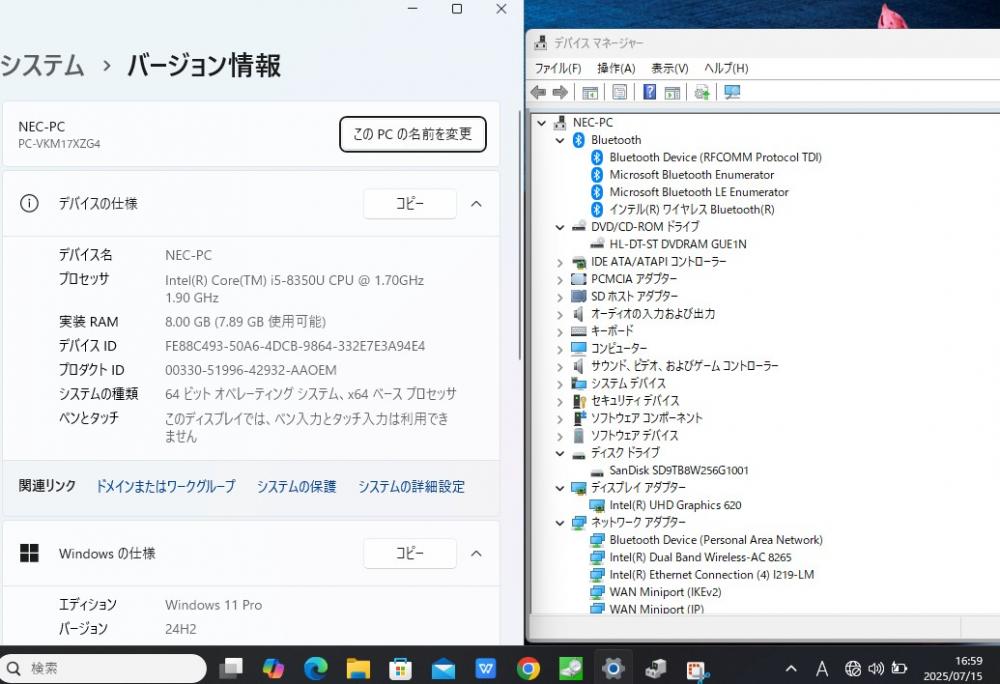Open the システムの詳細設定 link
The width and height of the screenshot is (1000, 684).
[x=411, y=486]
